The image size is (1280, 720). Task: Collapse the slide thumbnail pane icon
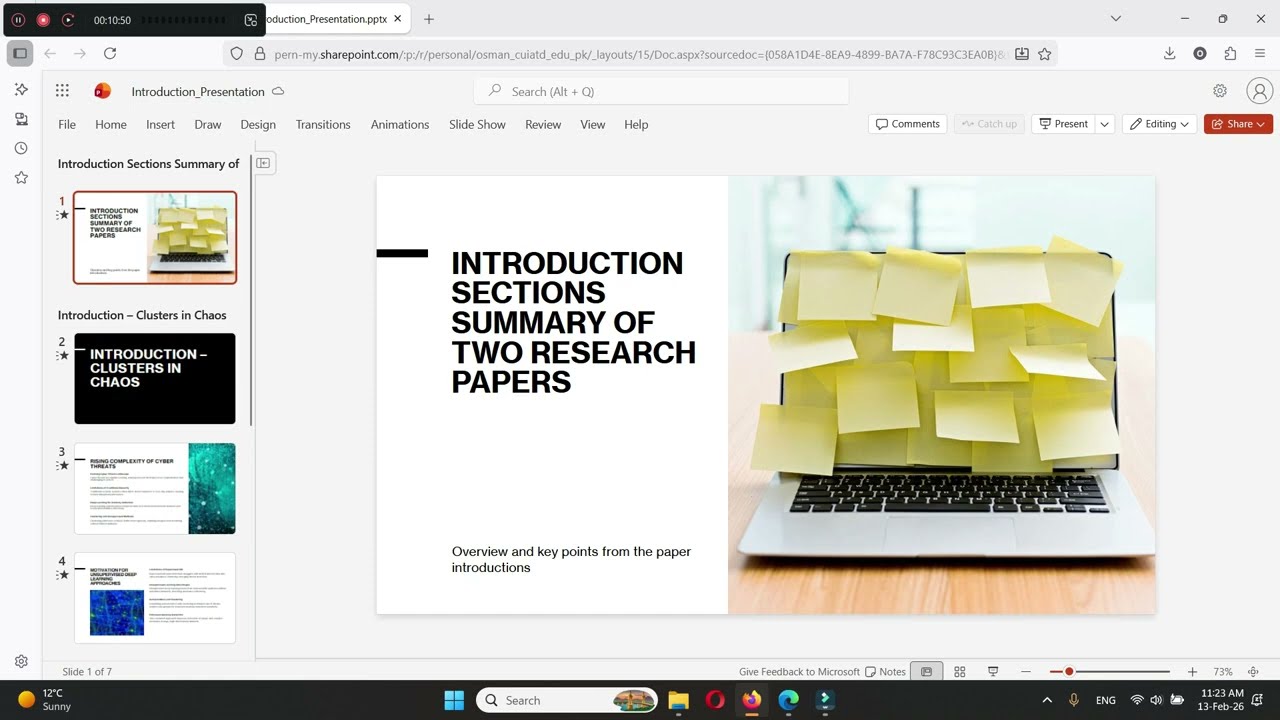pos(263,163)
